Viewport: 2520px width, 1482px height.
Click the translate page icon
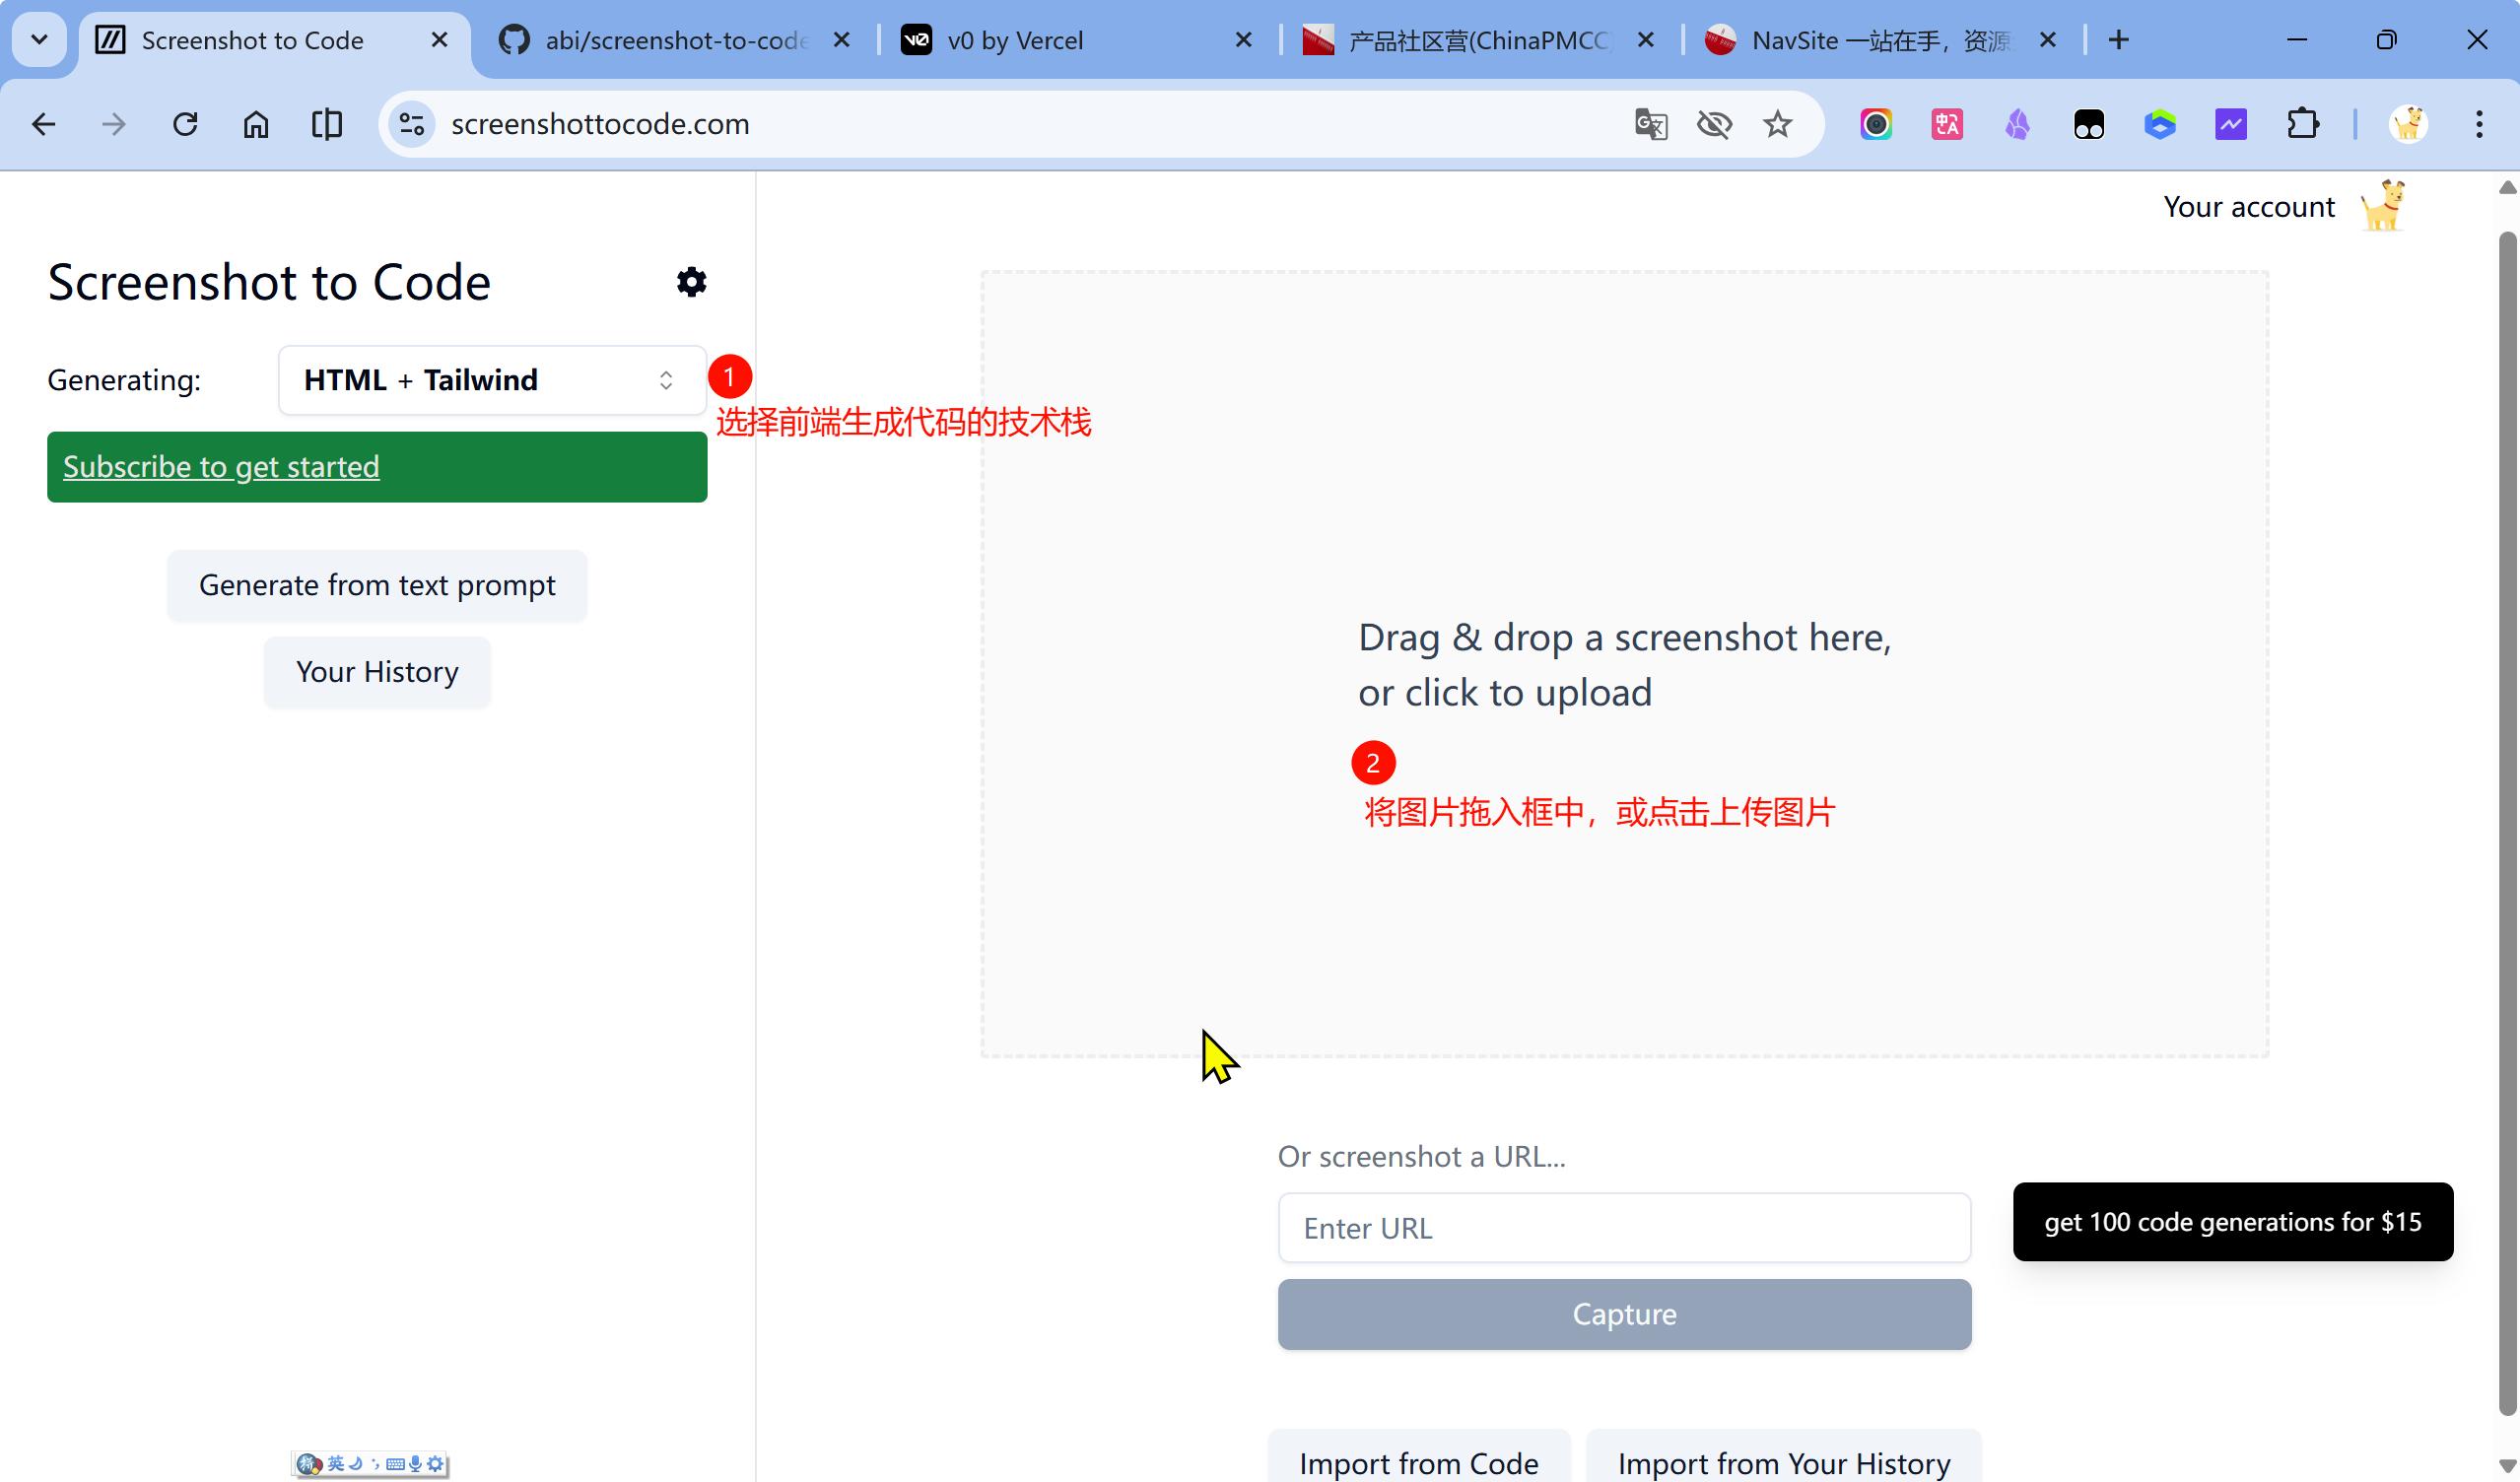(1650, 124)
